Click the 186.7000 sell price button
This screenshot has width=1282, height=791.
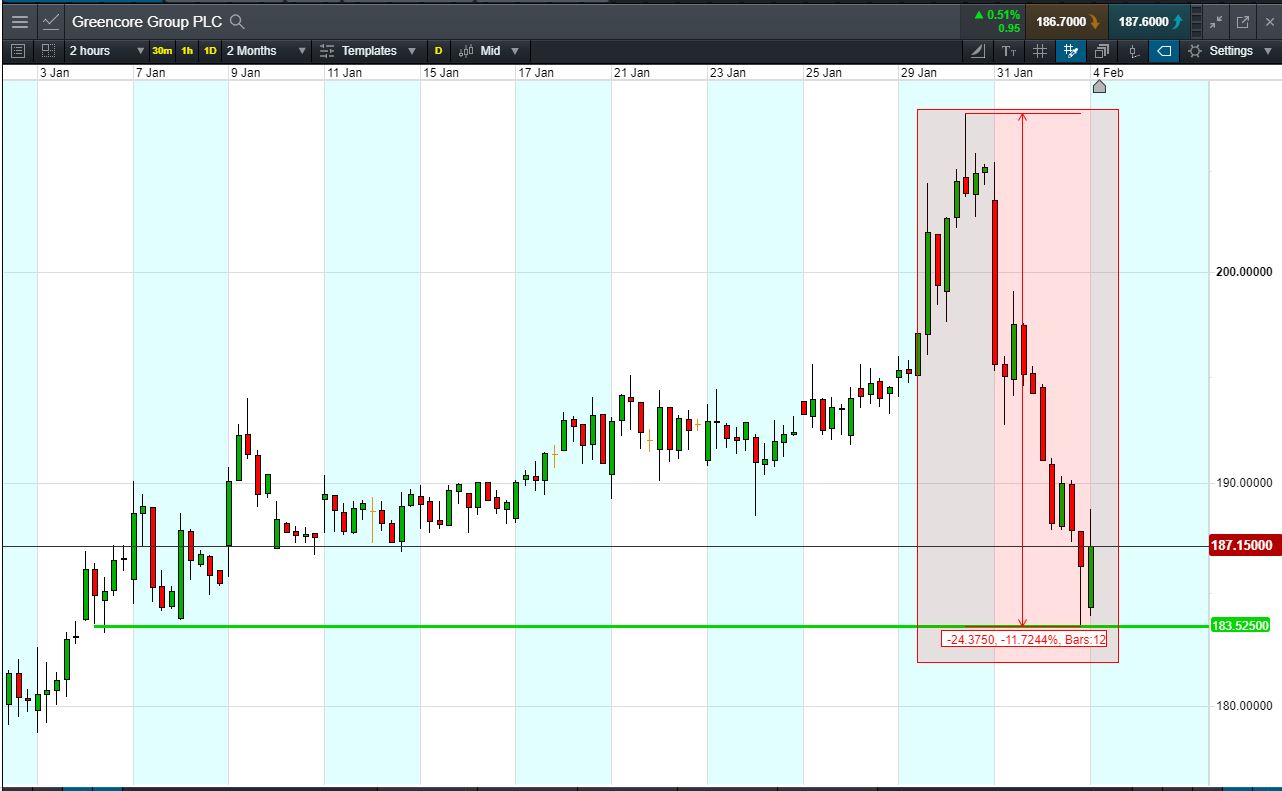point(1066,21)
